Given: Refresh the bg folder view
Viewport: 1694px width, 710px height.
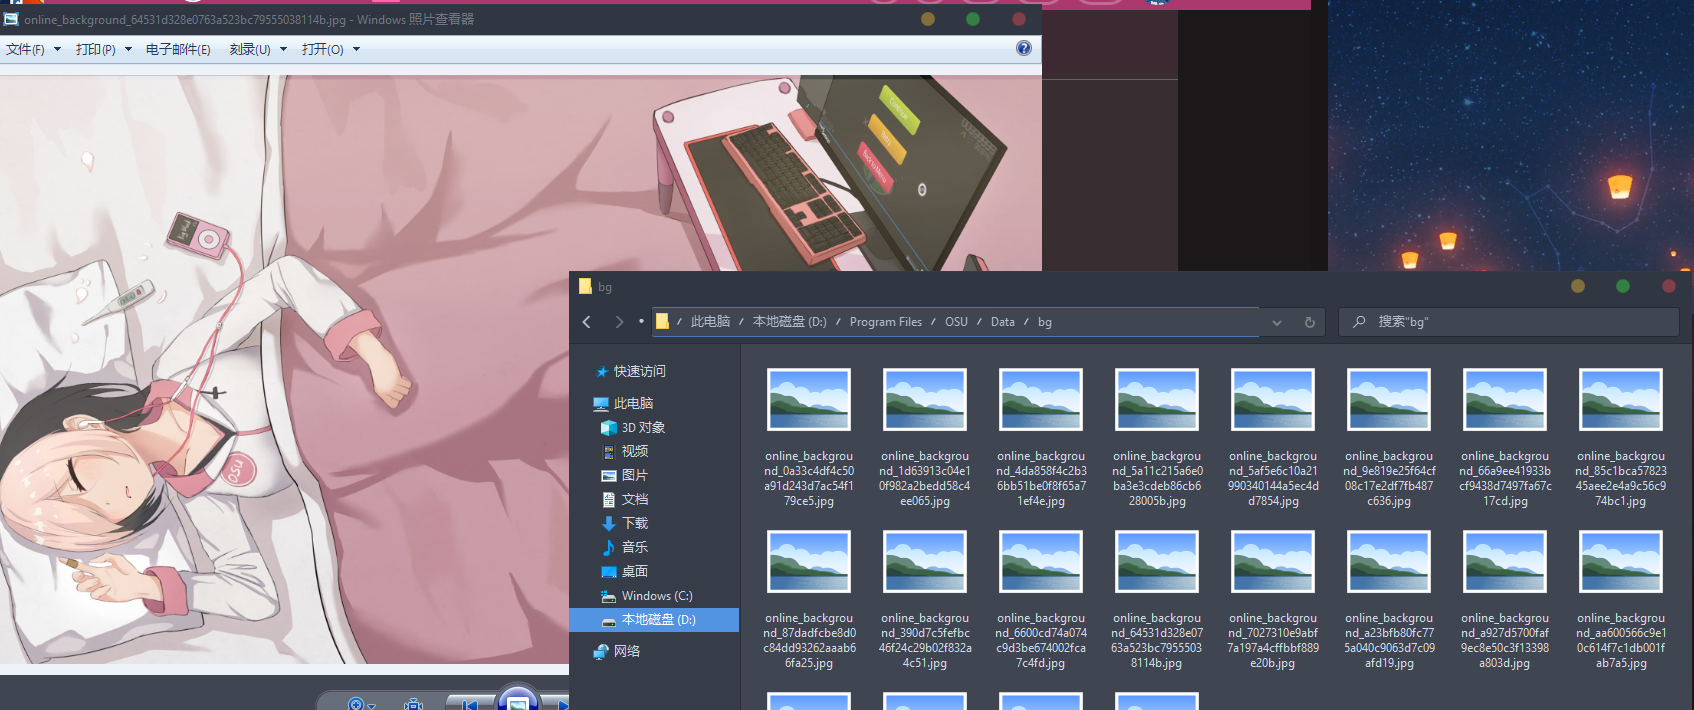Looking at the screenshot, I should click(1309, 322).
